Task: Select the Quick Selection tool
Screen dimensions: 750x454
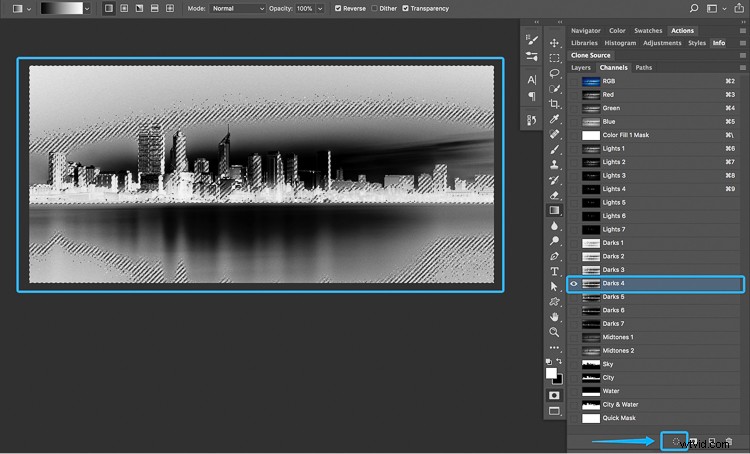Action: click(x=554, y=89)
